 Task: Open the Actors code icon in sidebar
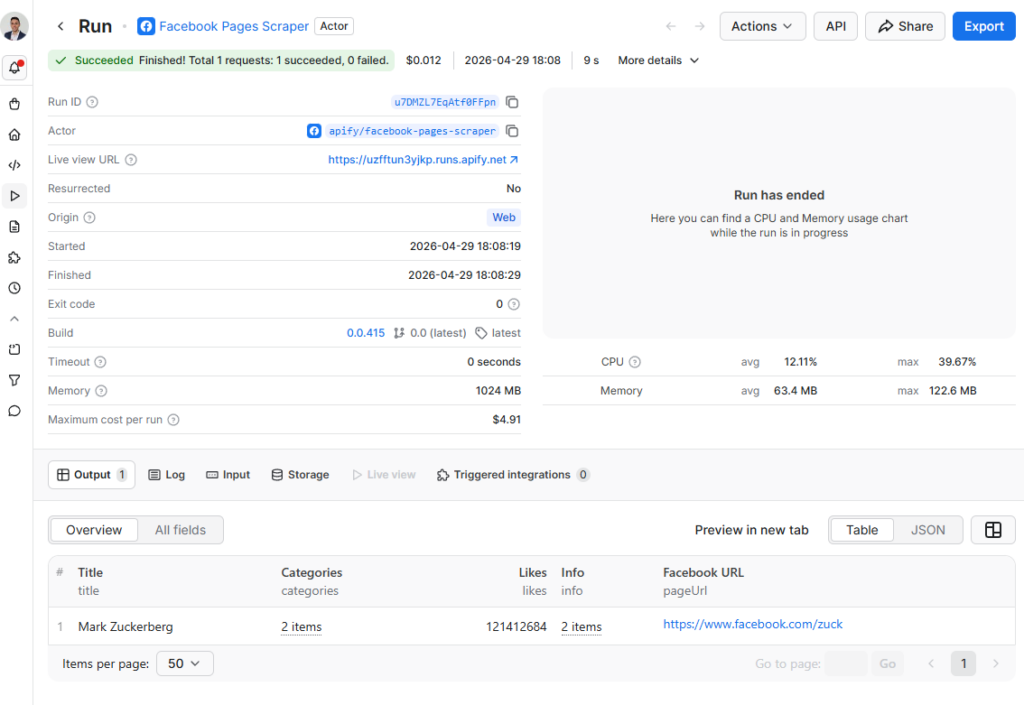tap(14, 165)
